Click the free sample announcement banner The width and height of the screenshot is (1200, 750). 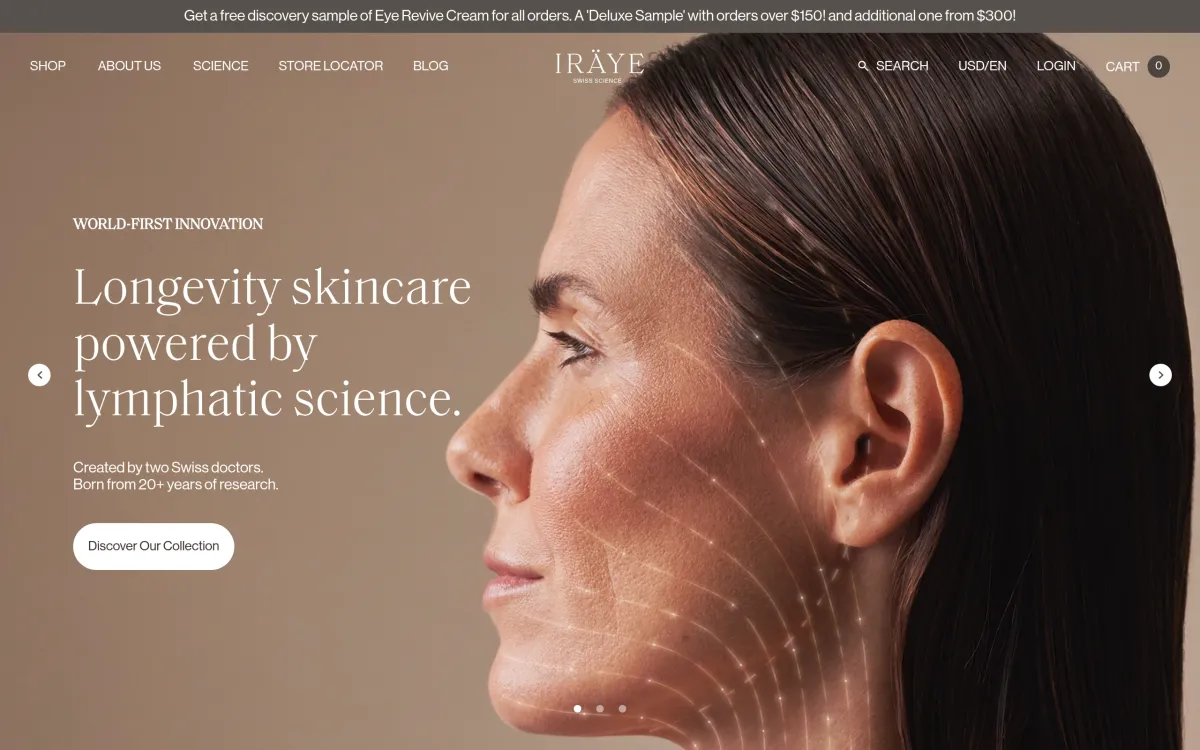click(600, 16)
